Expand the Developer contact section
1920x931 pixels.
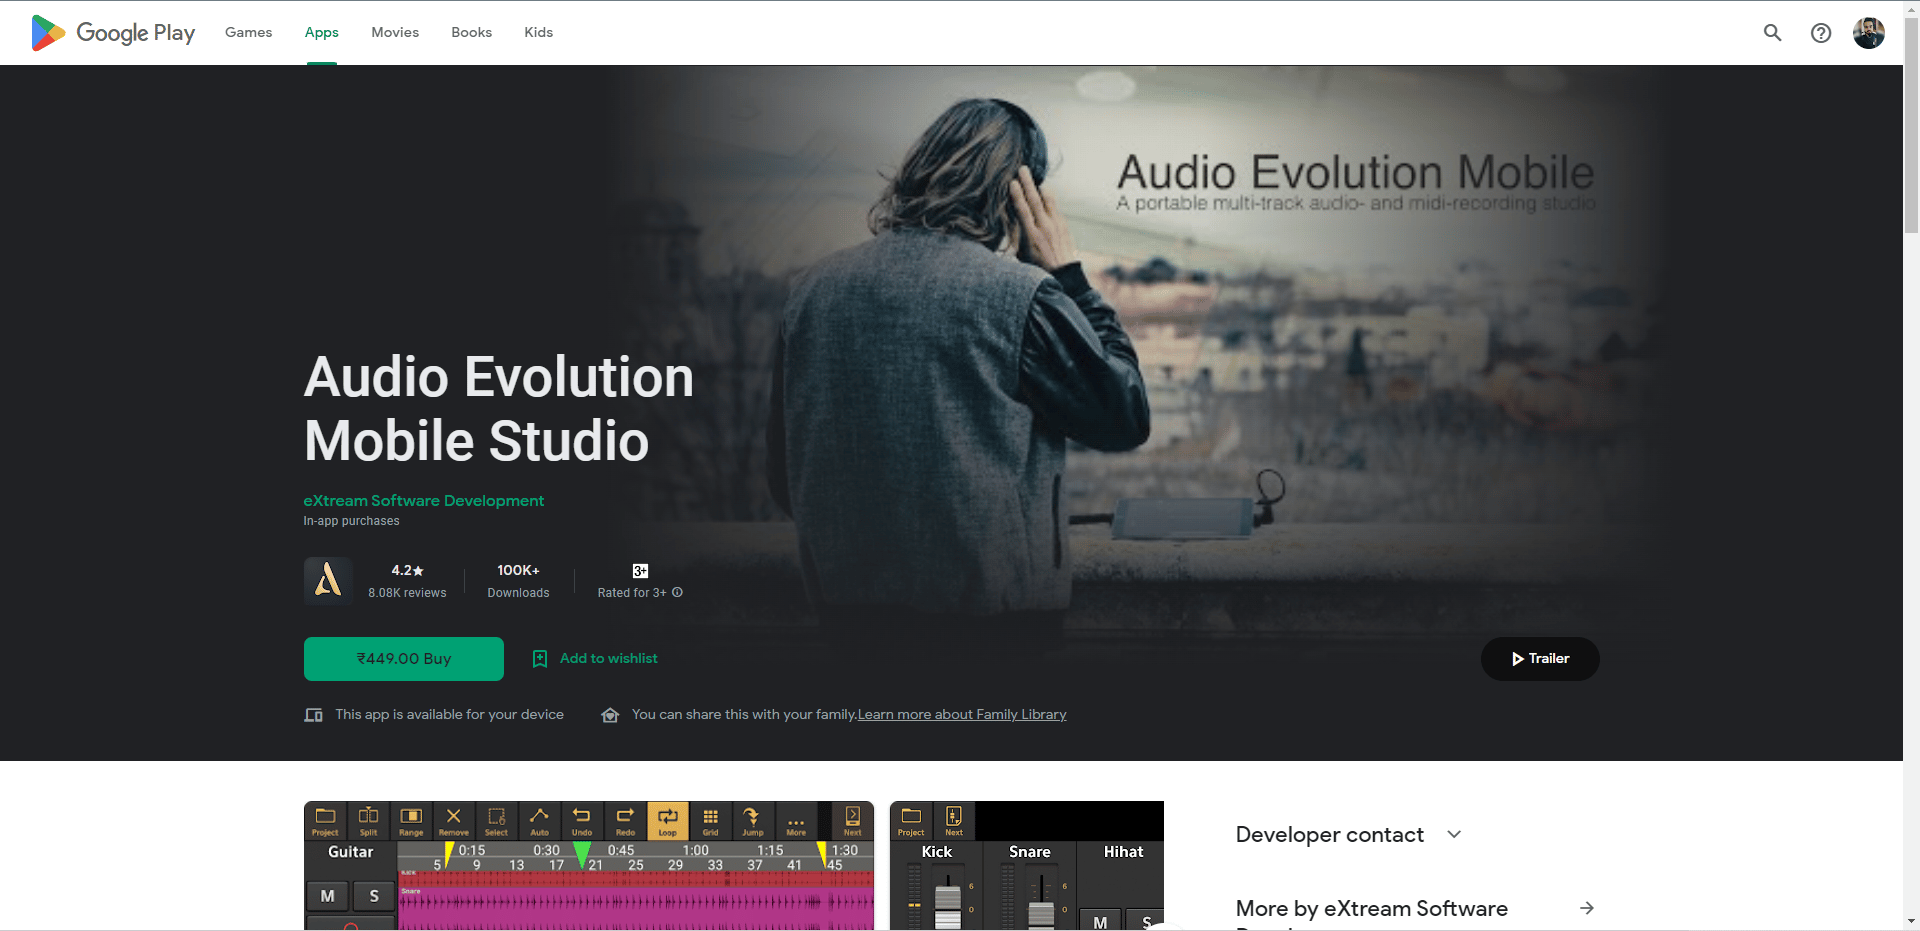point(1454,834)
